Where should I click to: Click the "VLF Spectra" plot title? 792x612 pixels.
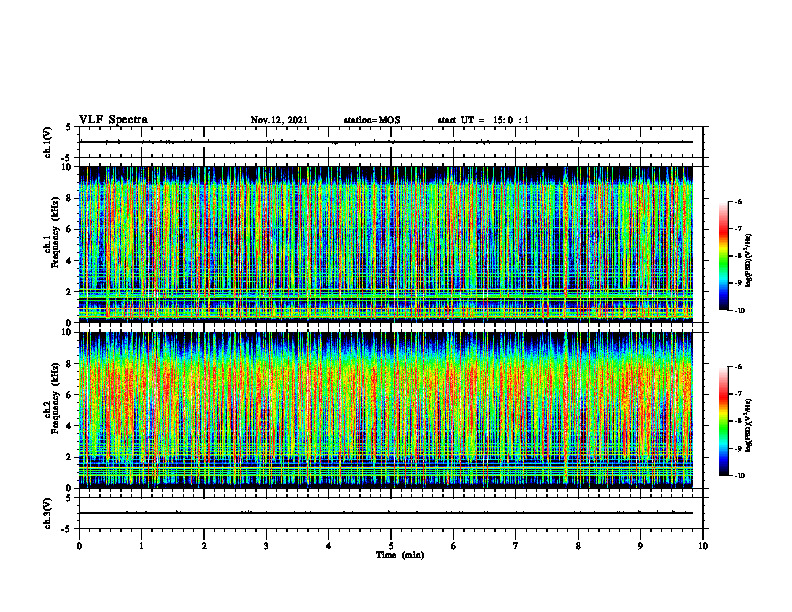[113, 120]
